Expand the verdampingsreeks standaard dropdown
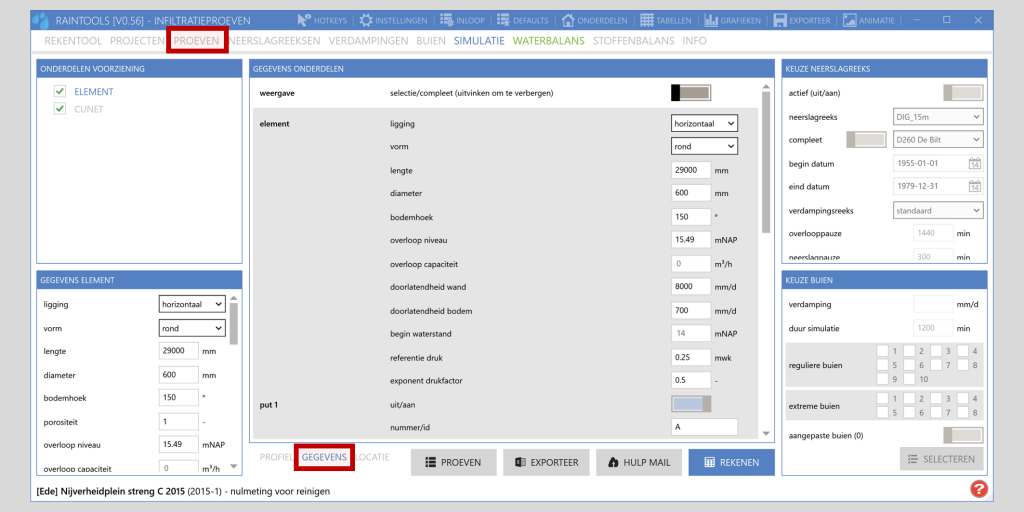Viewport: 1024px width, 512px height. pos(937,211)
